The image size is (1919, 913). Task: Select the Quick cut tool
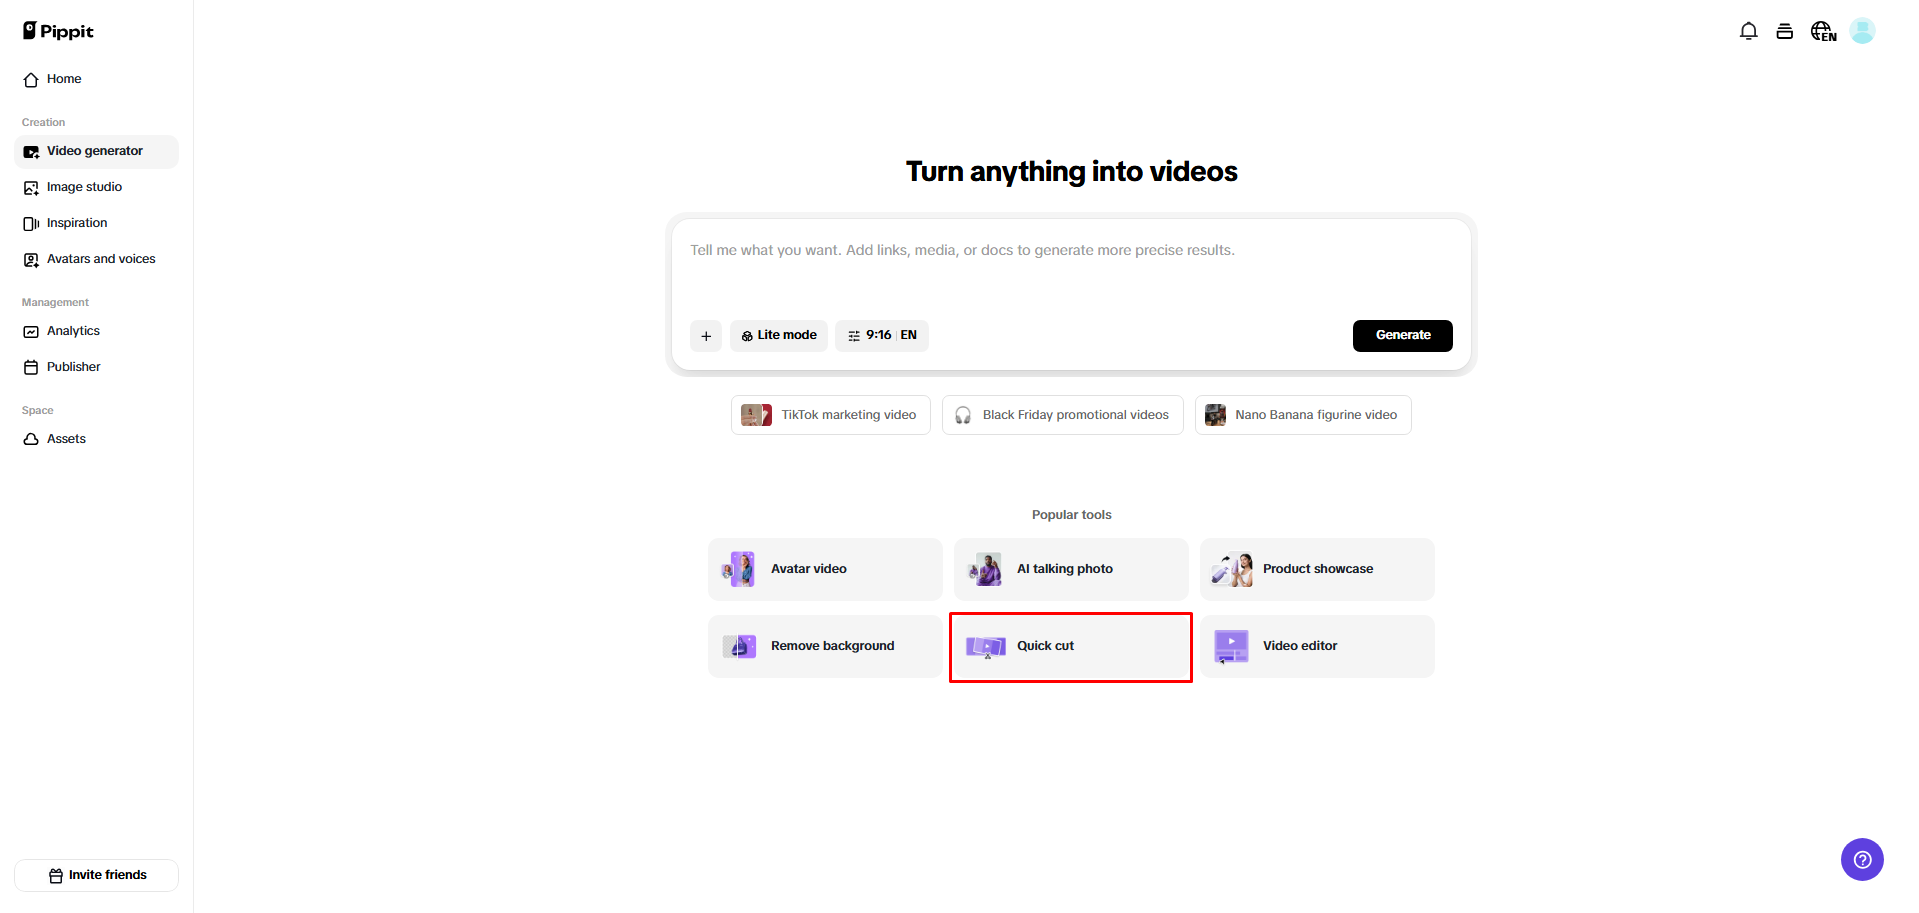click(1070, 646)
